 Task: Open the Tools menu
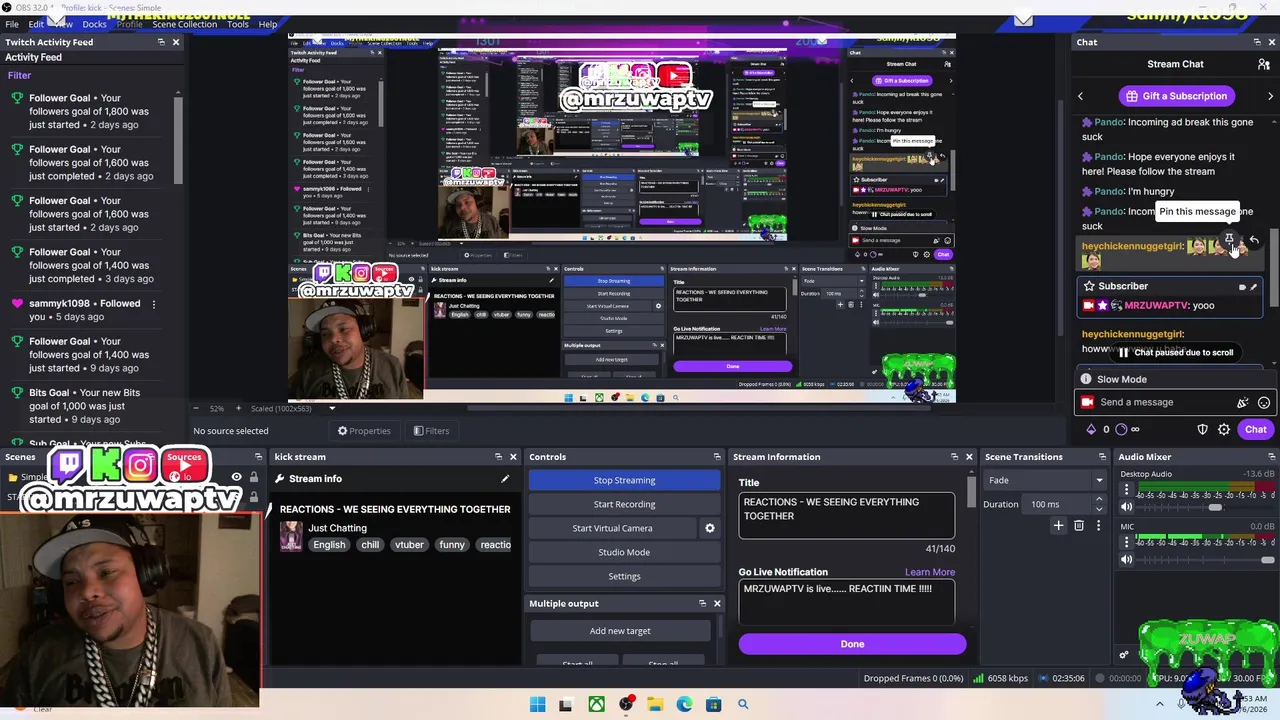238,24
